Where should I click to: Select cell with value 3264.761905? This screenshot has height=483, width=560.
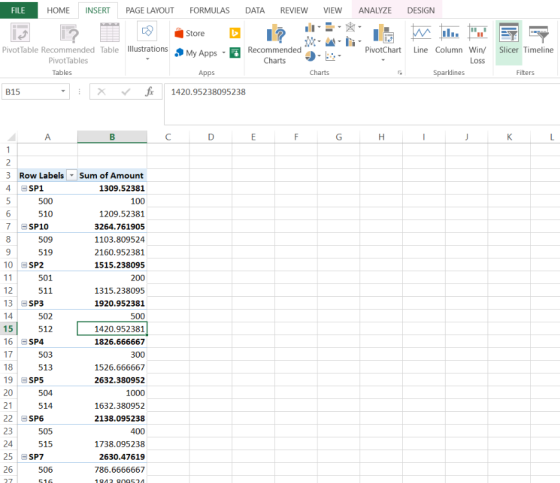(112, 226)
